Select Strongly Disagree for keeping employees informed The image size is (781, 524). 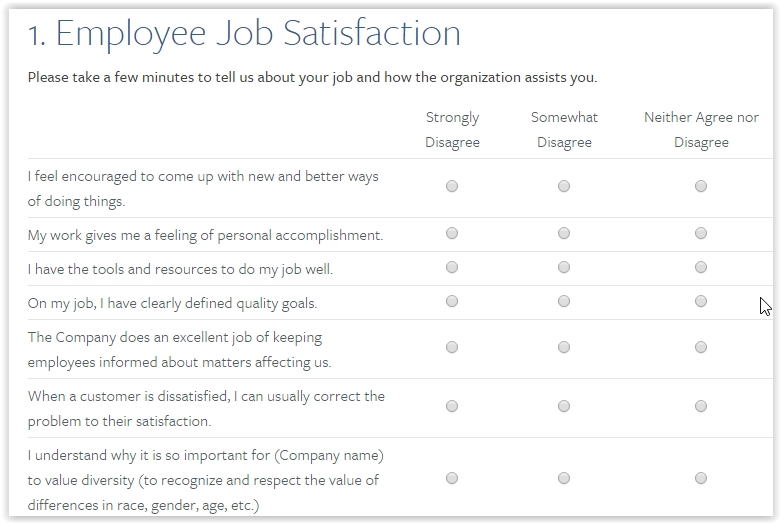click(452, 348)
